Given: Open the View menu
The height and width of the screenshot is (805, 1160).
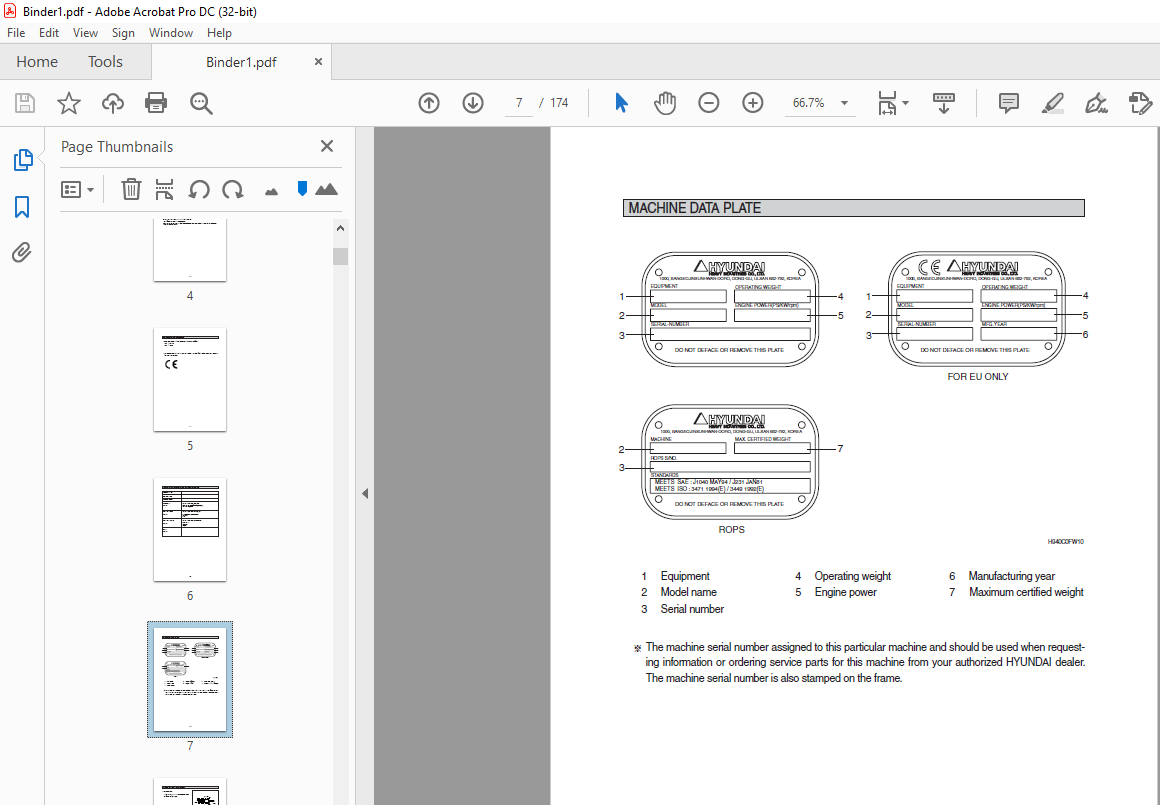Looking at the screenshot, I should (x=85, y=33).
